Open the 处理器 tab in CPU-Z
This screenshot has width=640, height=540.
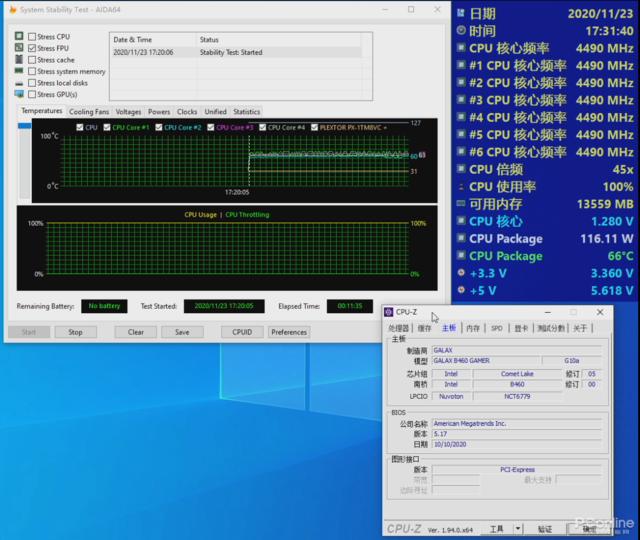[x=398, y=328]
